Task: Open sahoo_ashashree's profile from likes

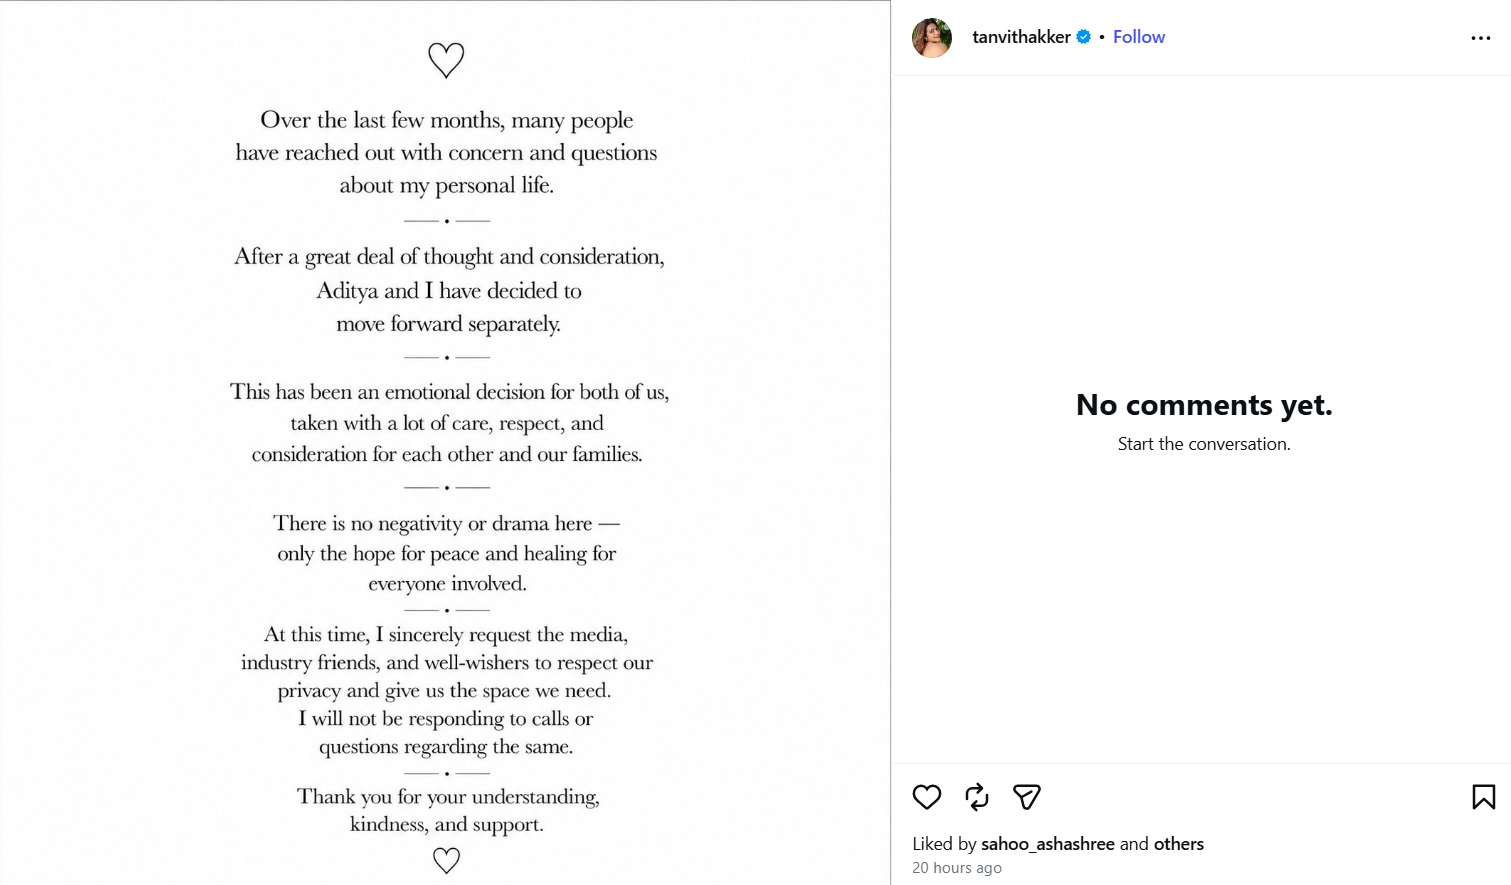Action: (1048, 844)
